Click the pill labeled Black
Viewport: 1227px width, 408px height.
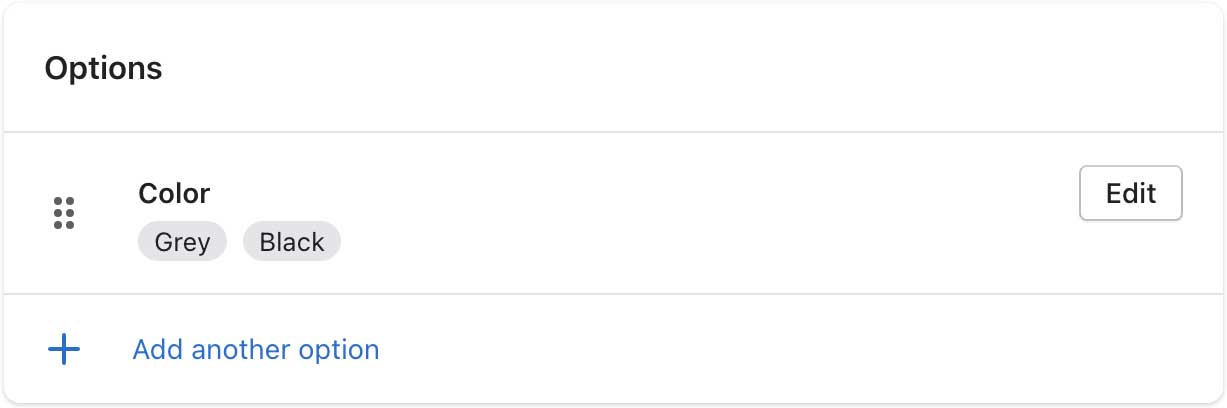[x=292, y=242]
